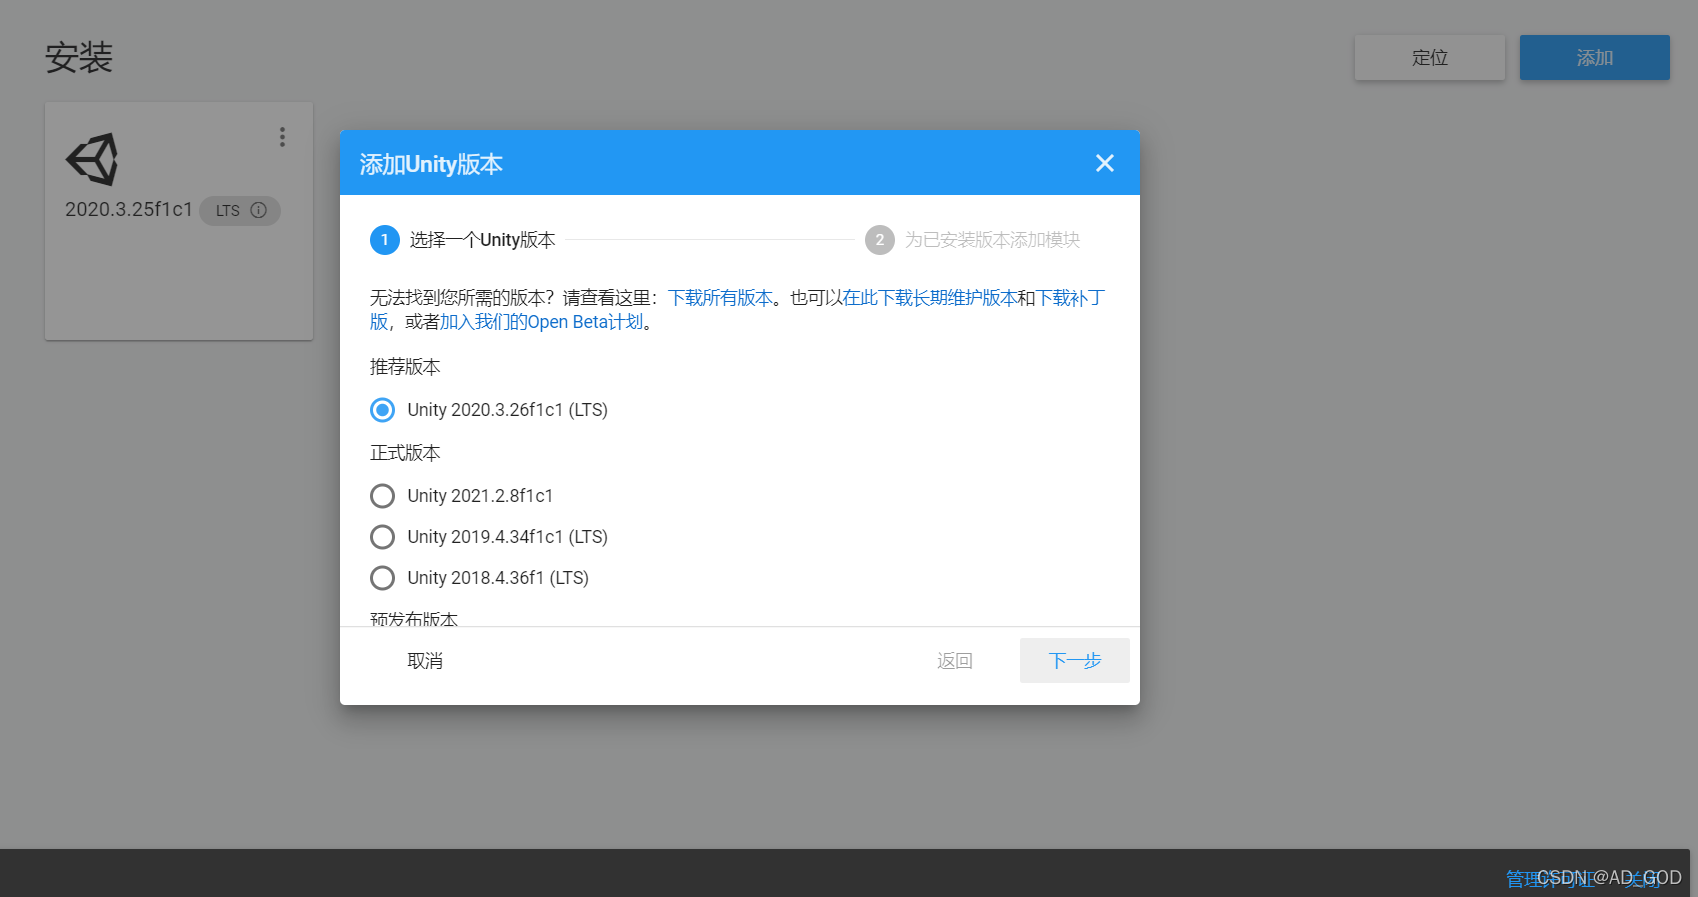Click the 2020.3.25f1c1 version text

[x=128, y=210]
